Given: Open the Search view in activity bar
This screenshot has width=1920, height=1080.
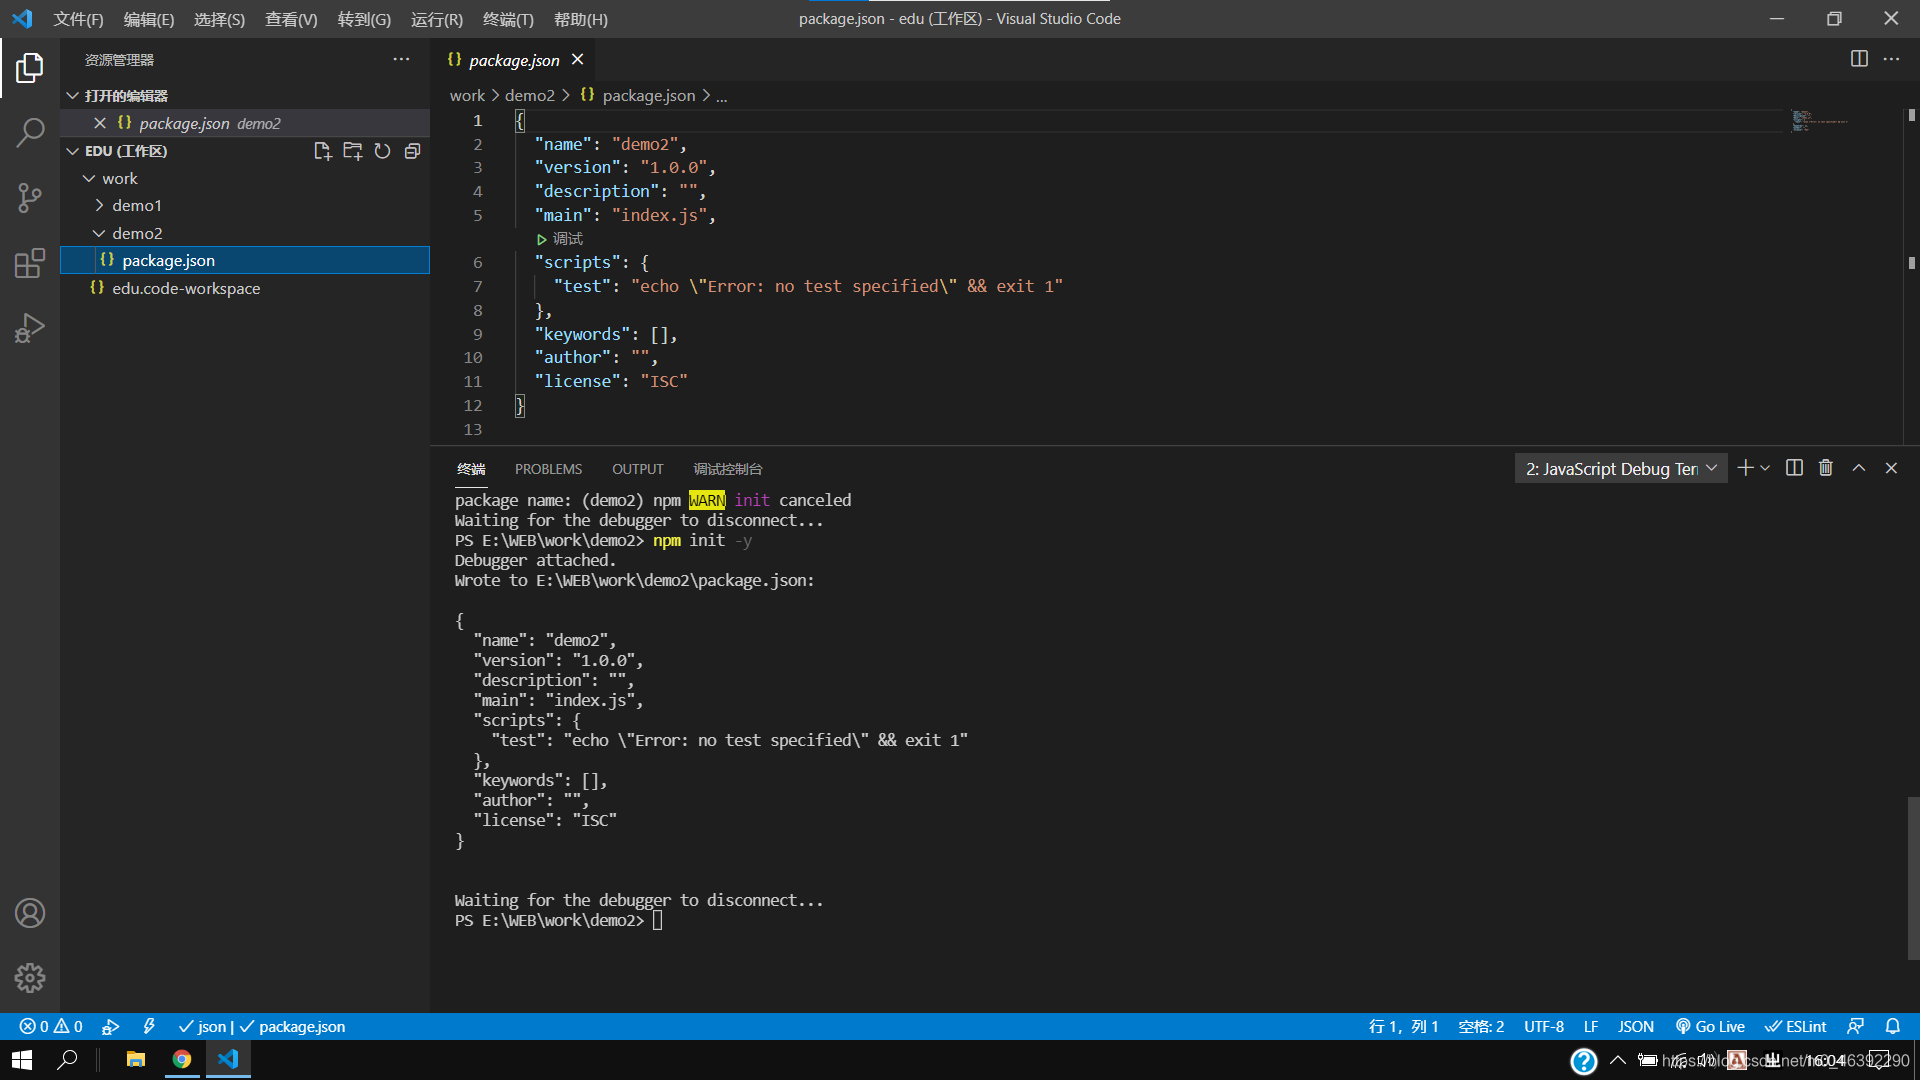Looking at the screenshot, I should point(30,132).
